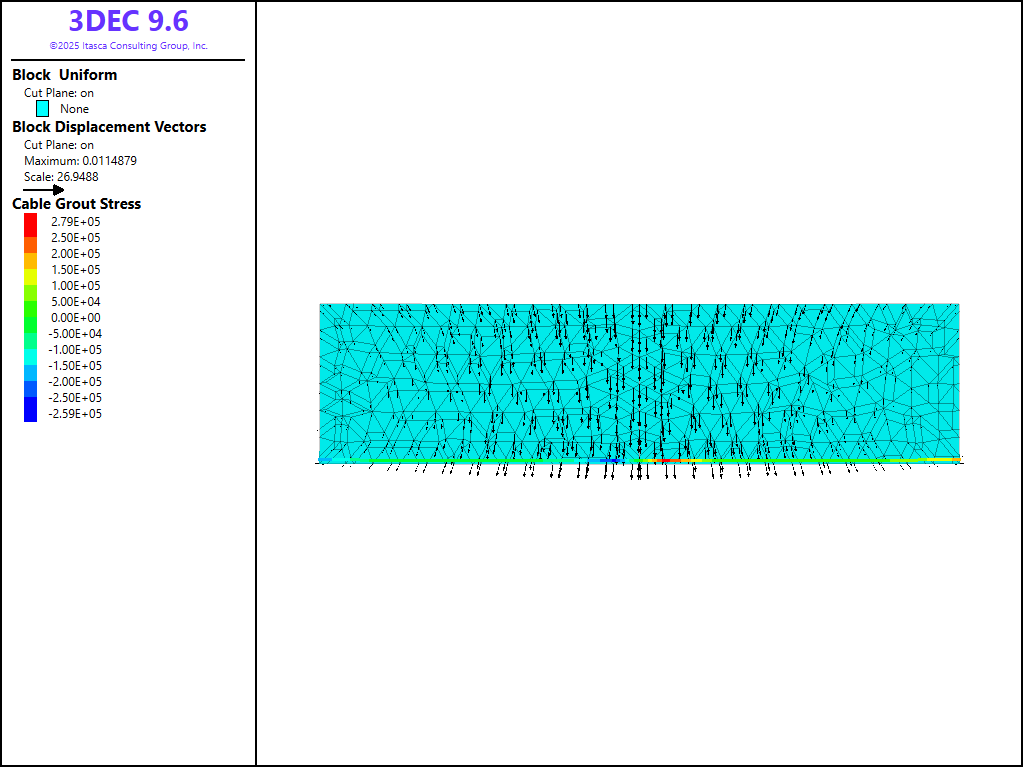Viewport: 1024px width, 768px height.
Task: Select the dark blue -2.59E+05 legend color
Action: coord(30,413)
